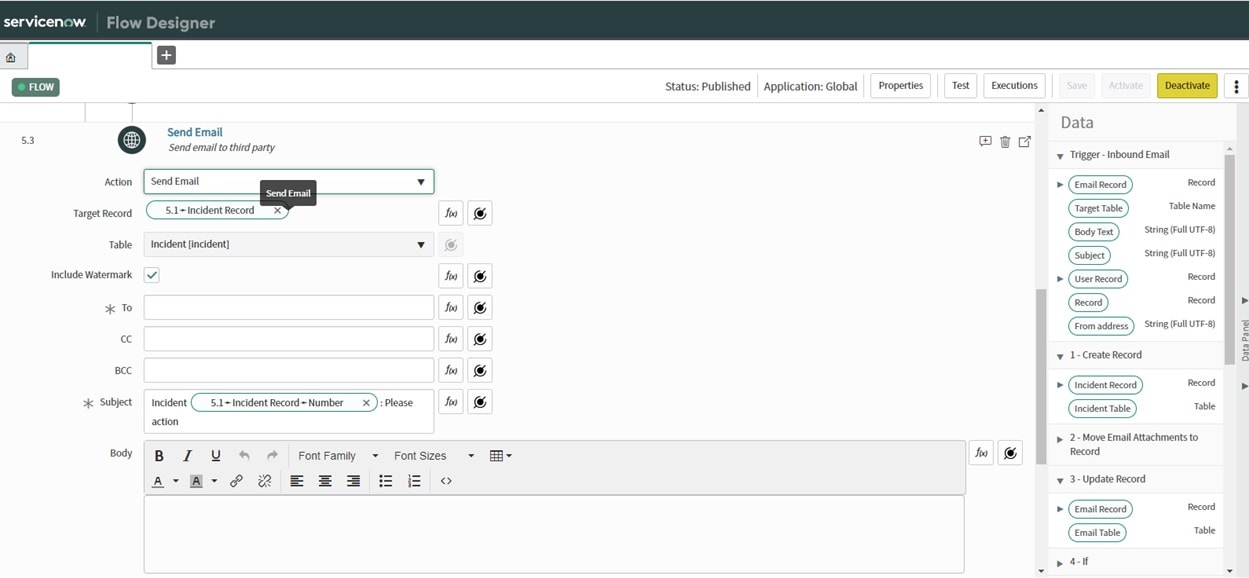Remove the Incident Record pill from Target Record
Screen dimensions: 1249x578
point(277,211)
